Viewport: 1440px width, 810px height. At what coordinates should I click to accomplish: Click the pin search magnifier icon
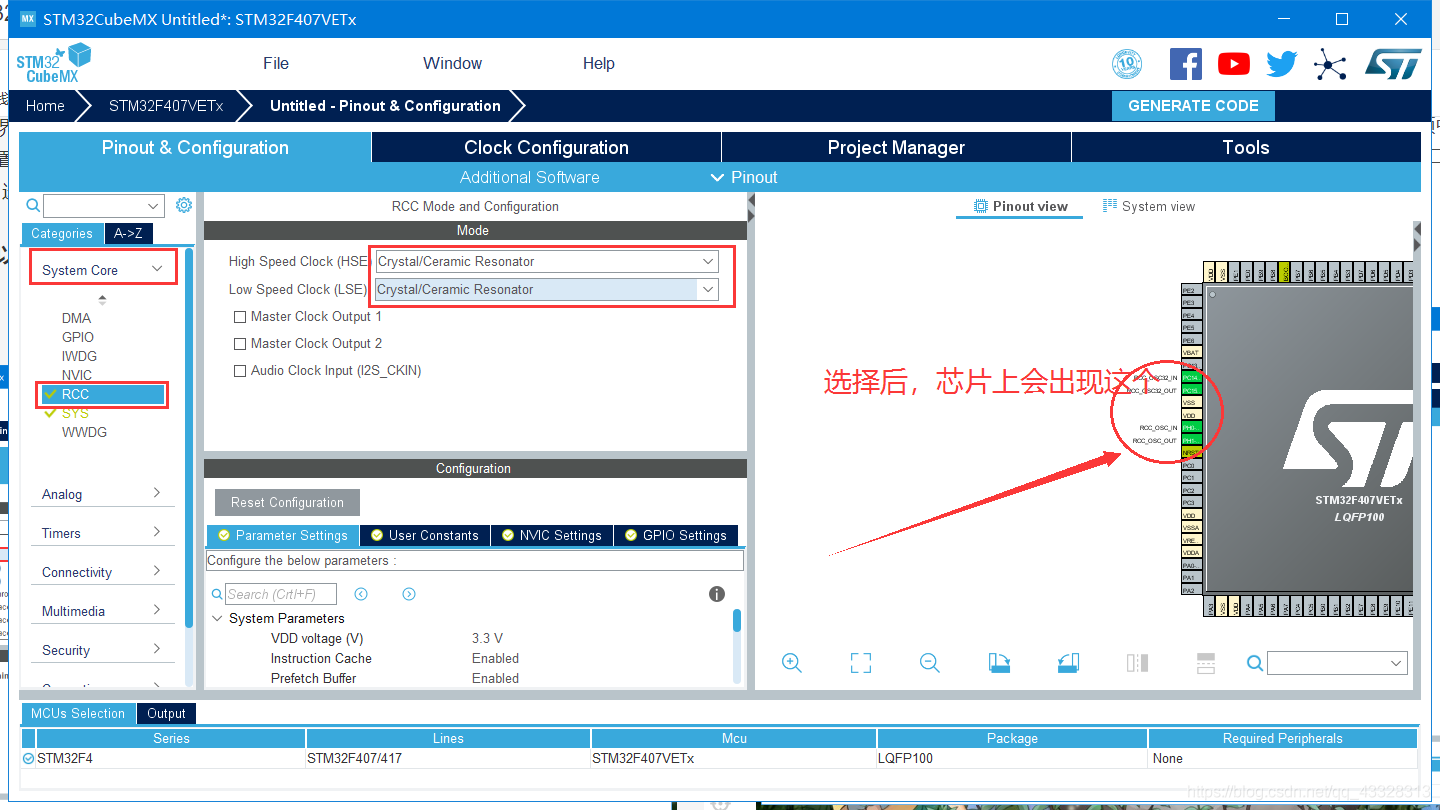point(1255,663)
